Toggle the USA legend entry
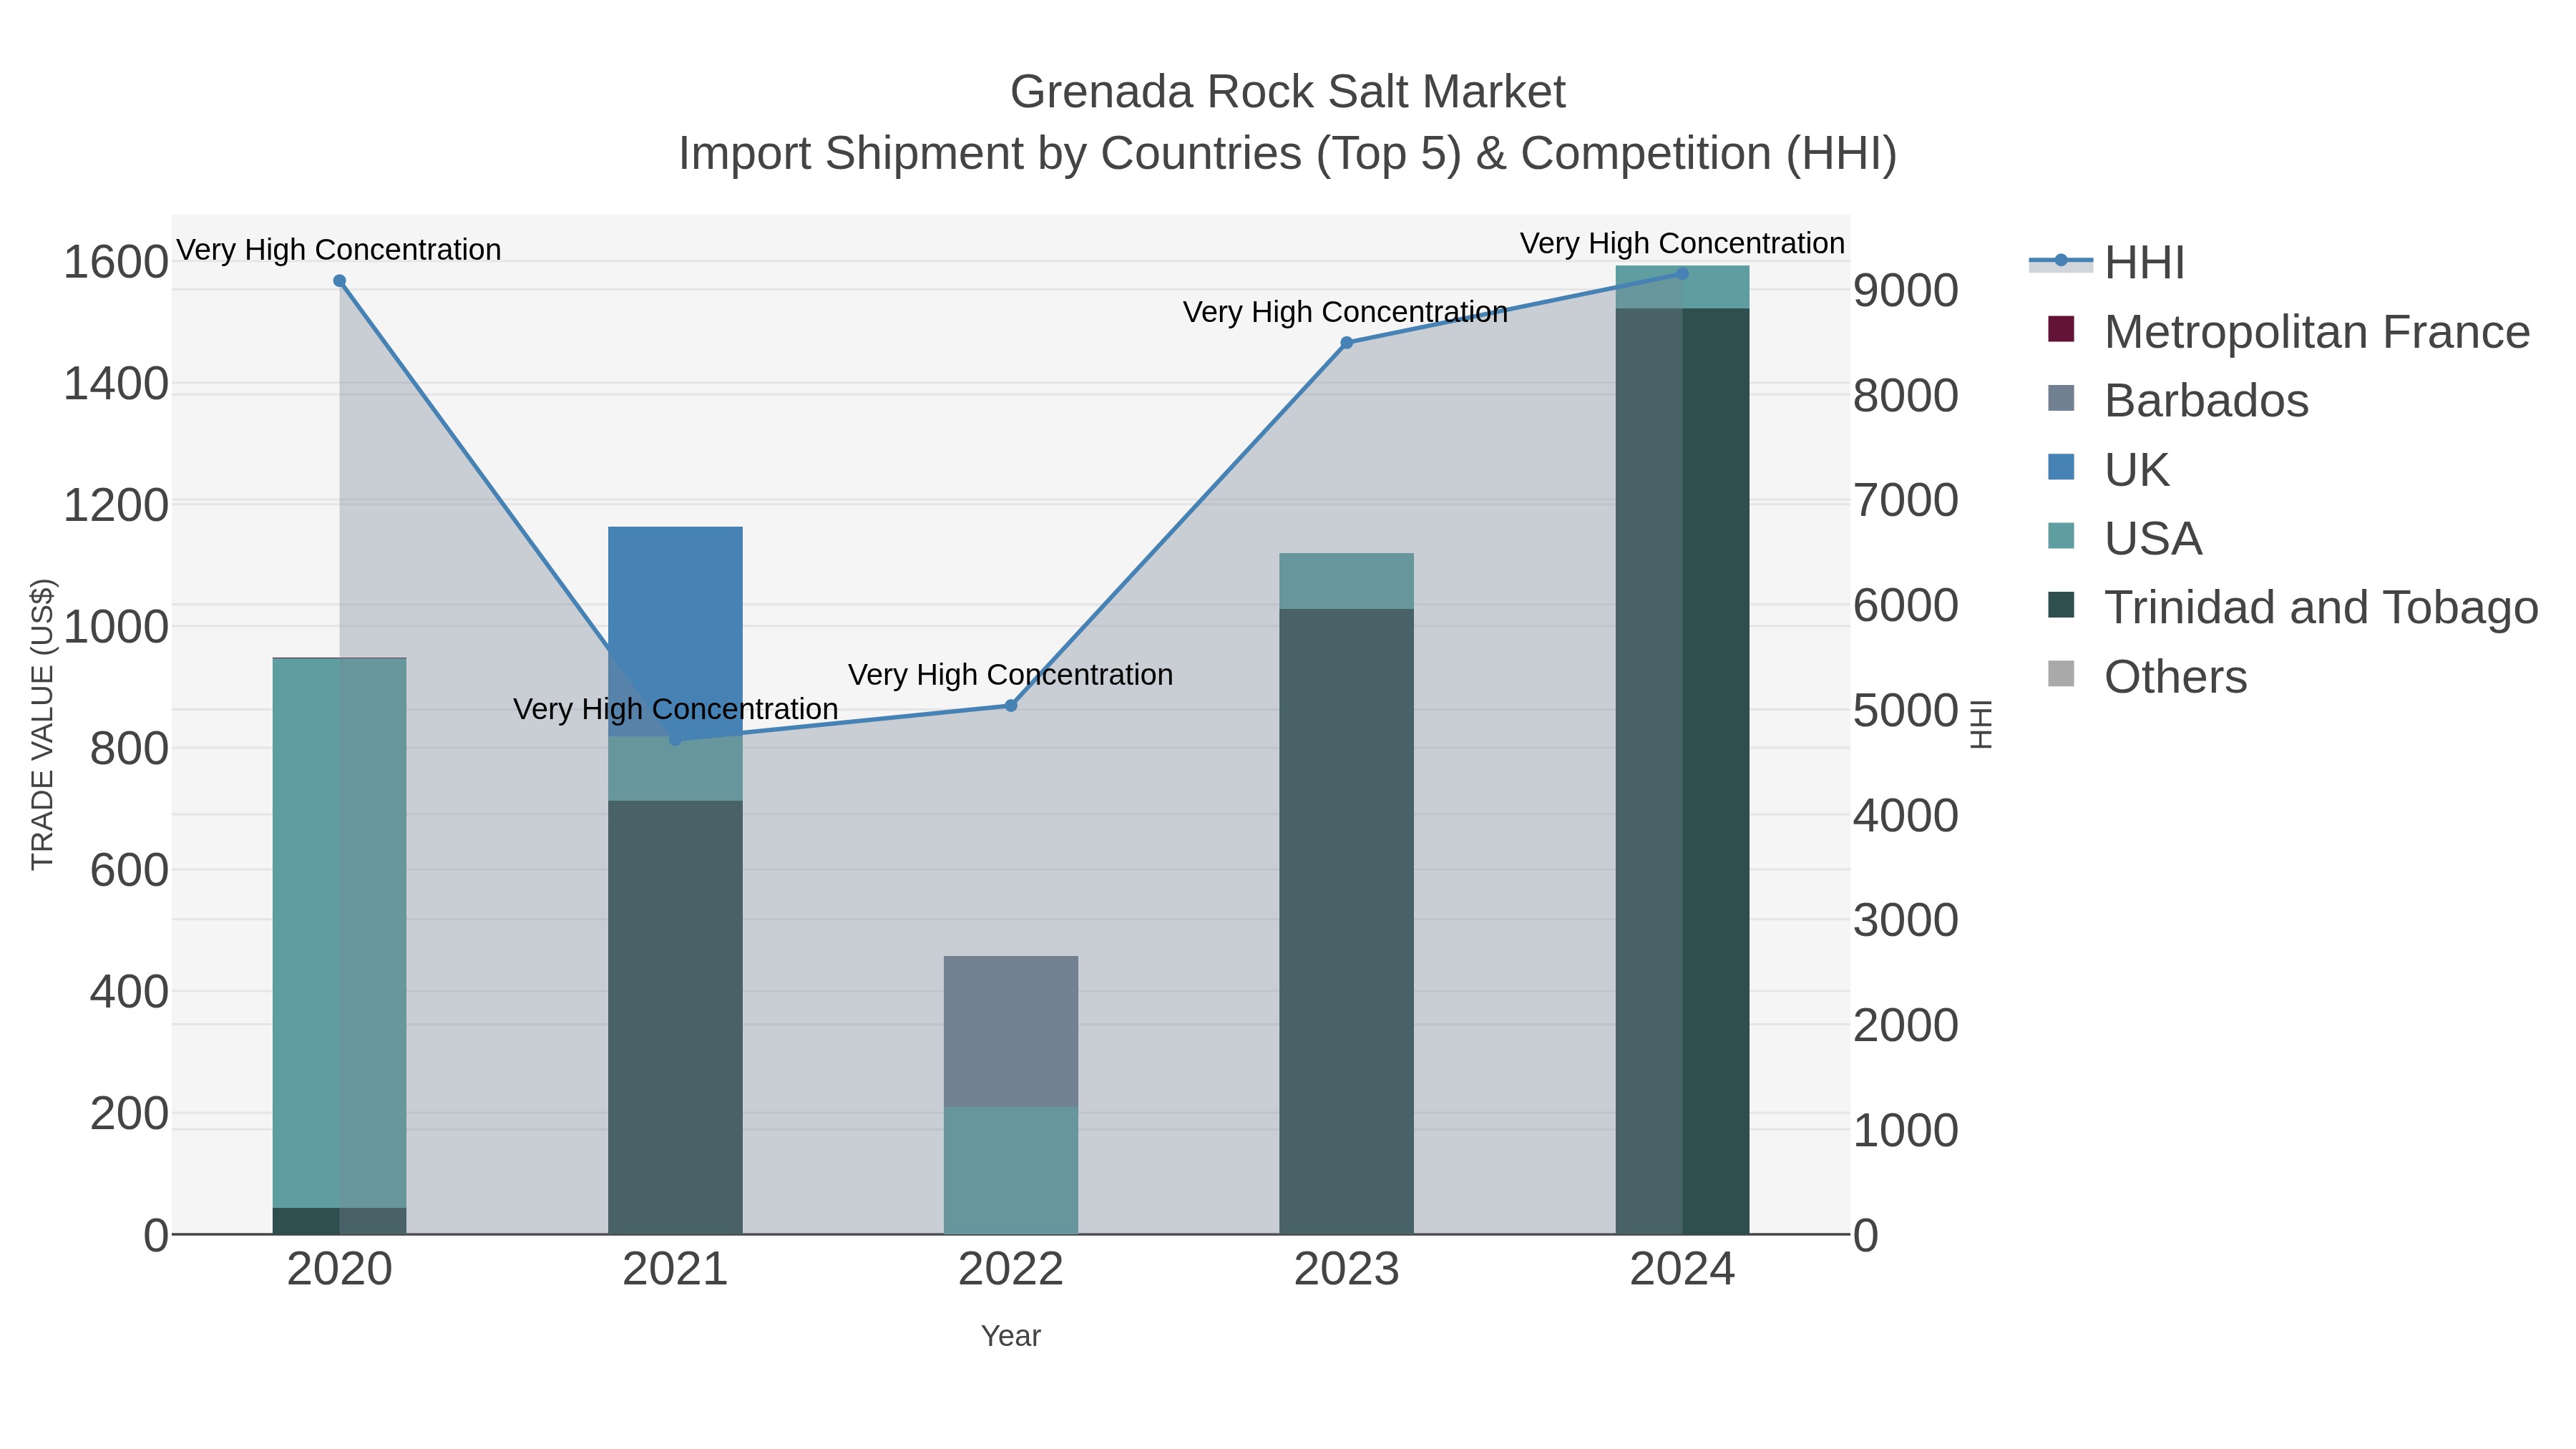Image resolution: width=2576 pixels, height=1449 pixels. (x=2125, y=538)
